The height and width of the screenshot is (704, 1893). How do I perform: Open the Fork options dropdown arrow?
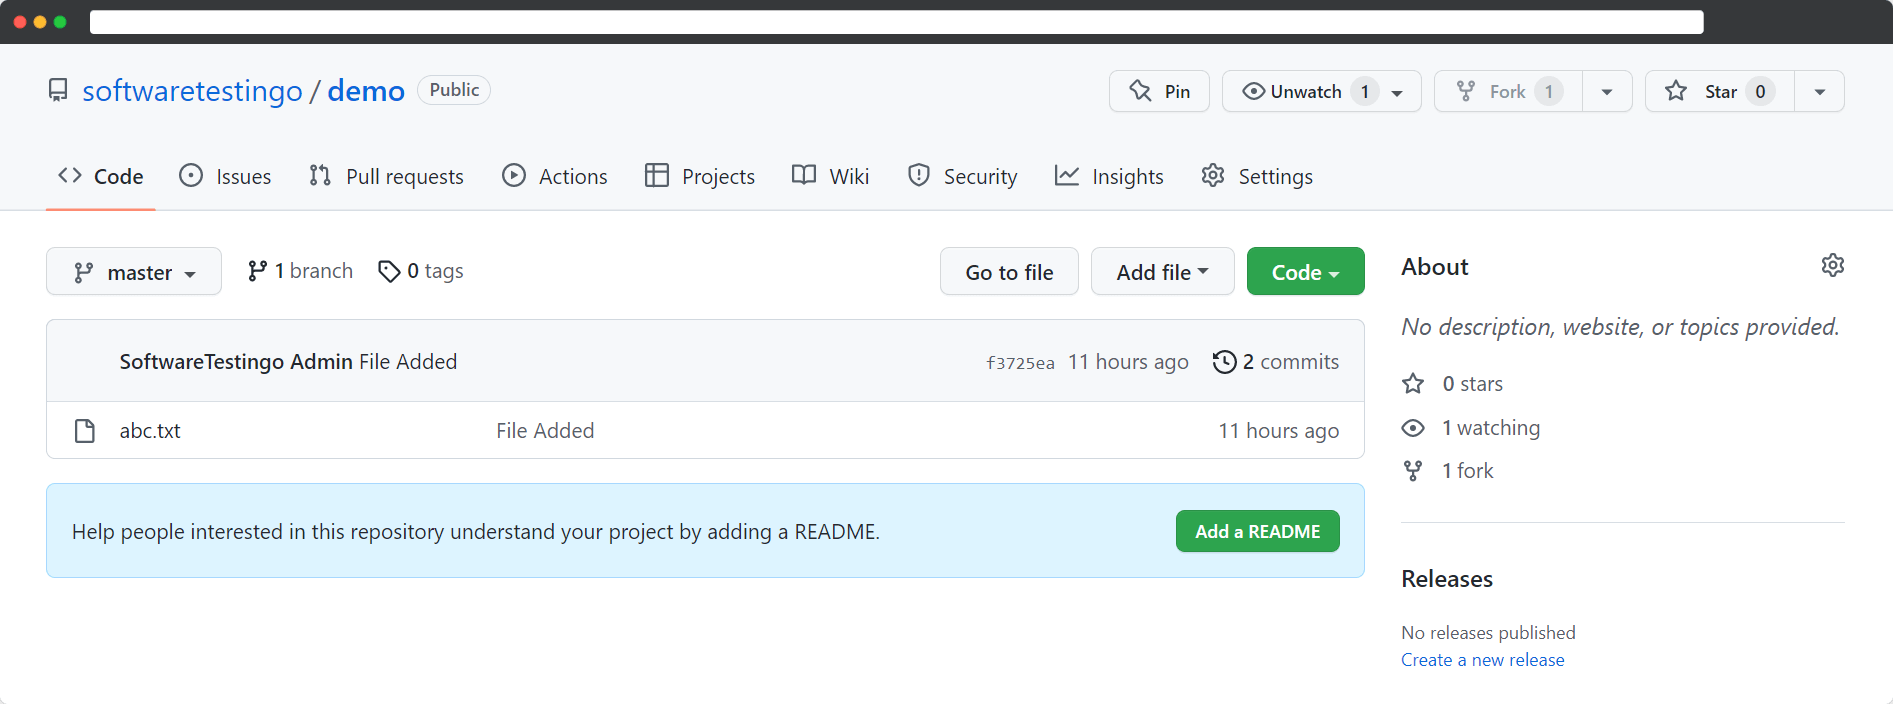click(1607, 91)
